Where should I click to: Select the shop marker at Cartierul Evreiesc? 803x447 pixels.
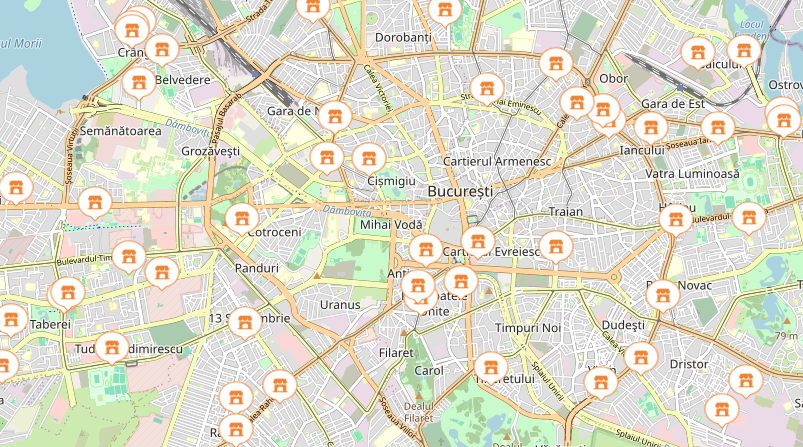[478, 242]
